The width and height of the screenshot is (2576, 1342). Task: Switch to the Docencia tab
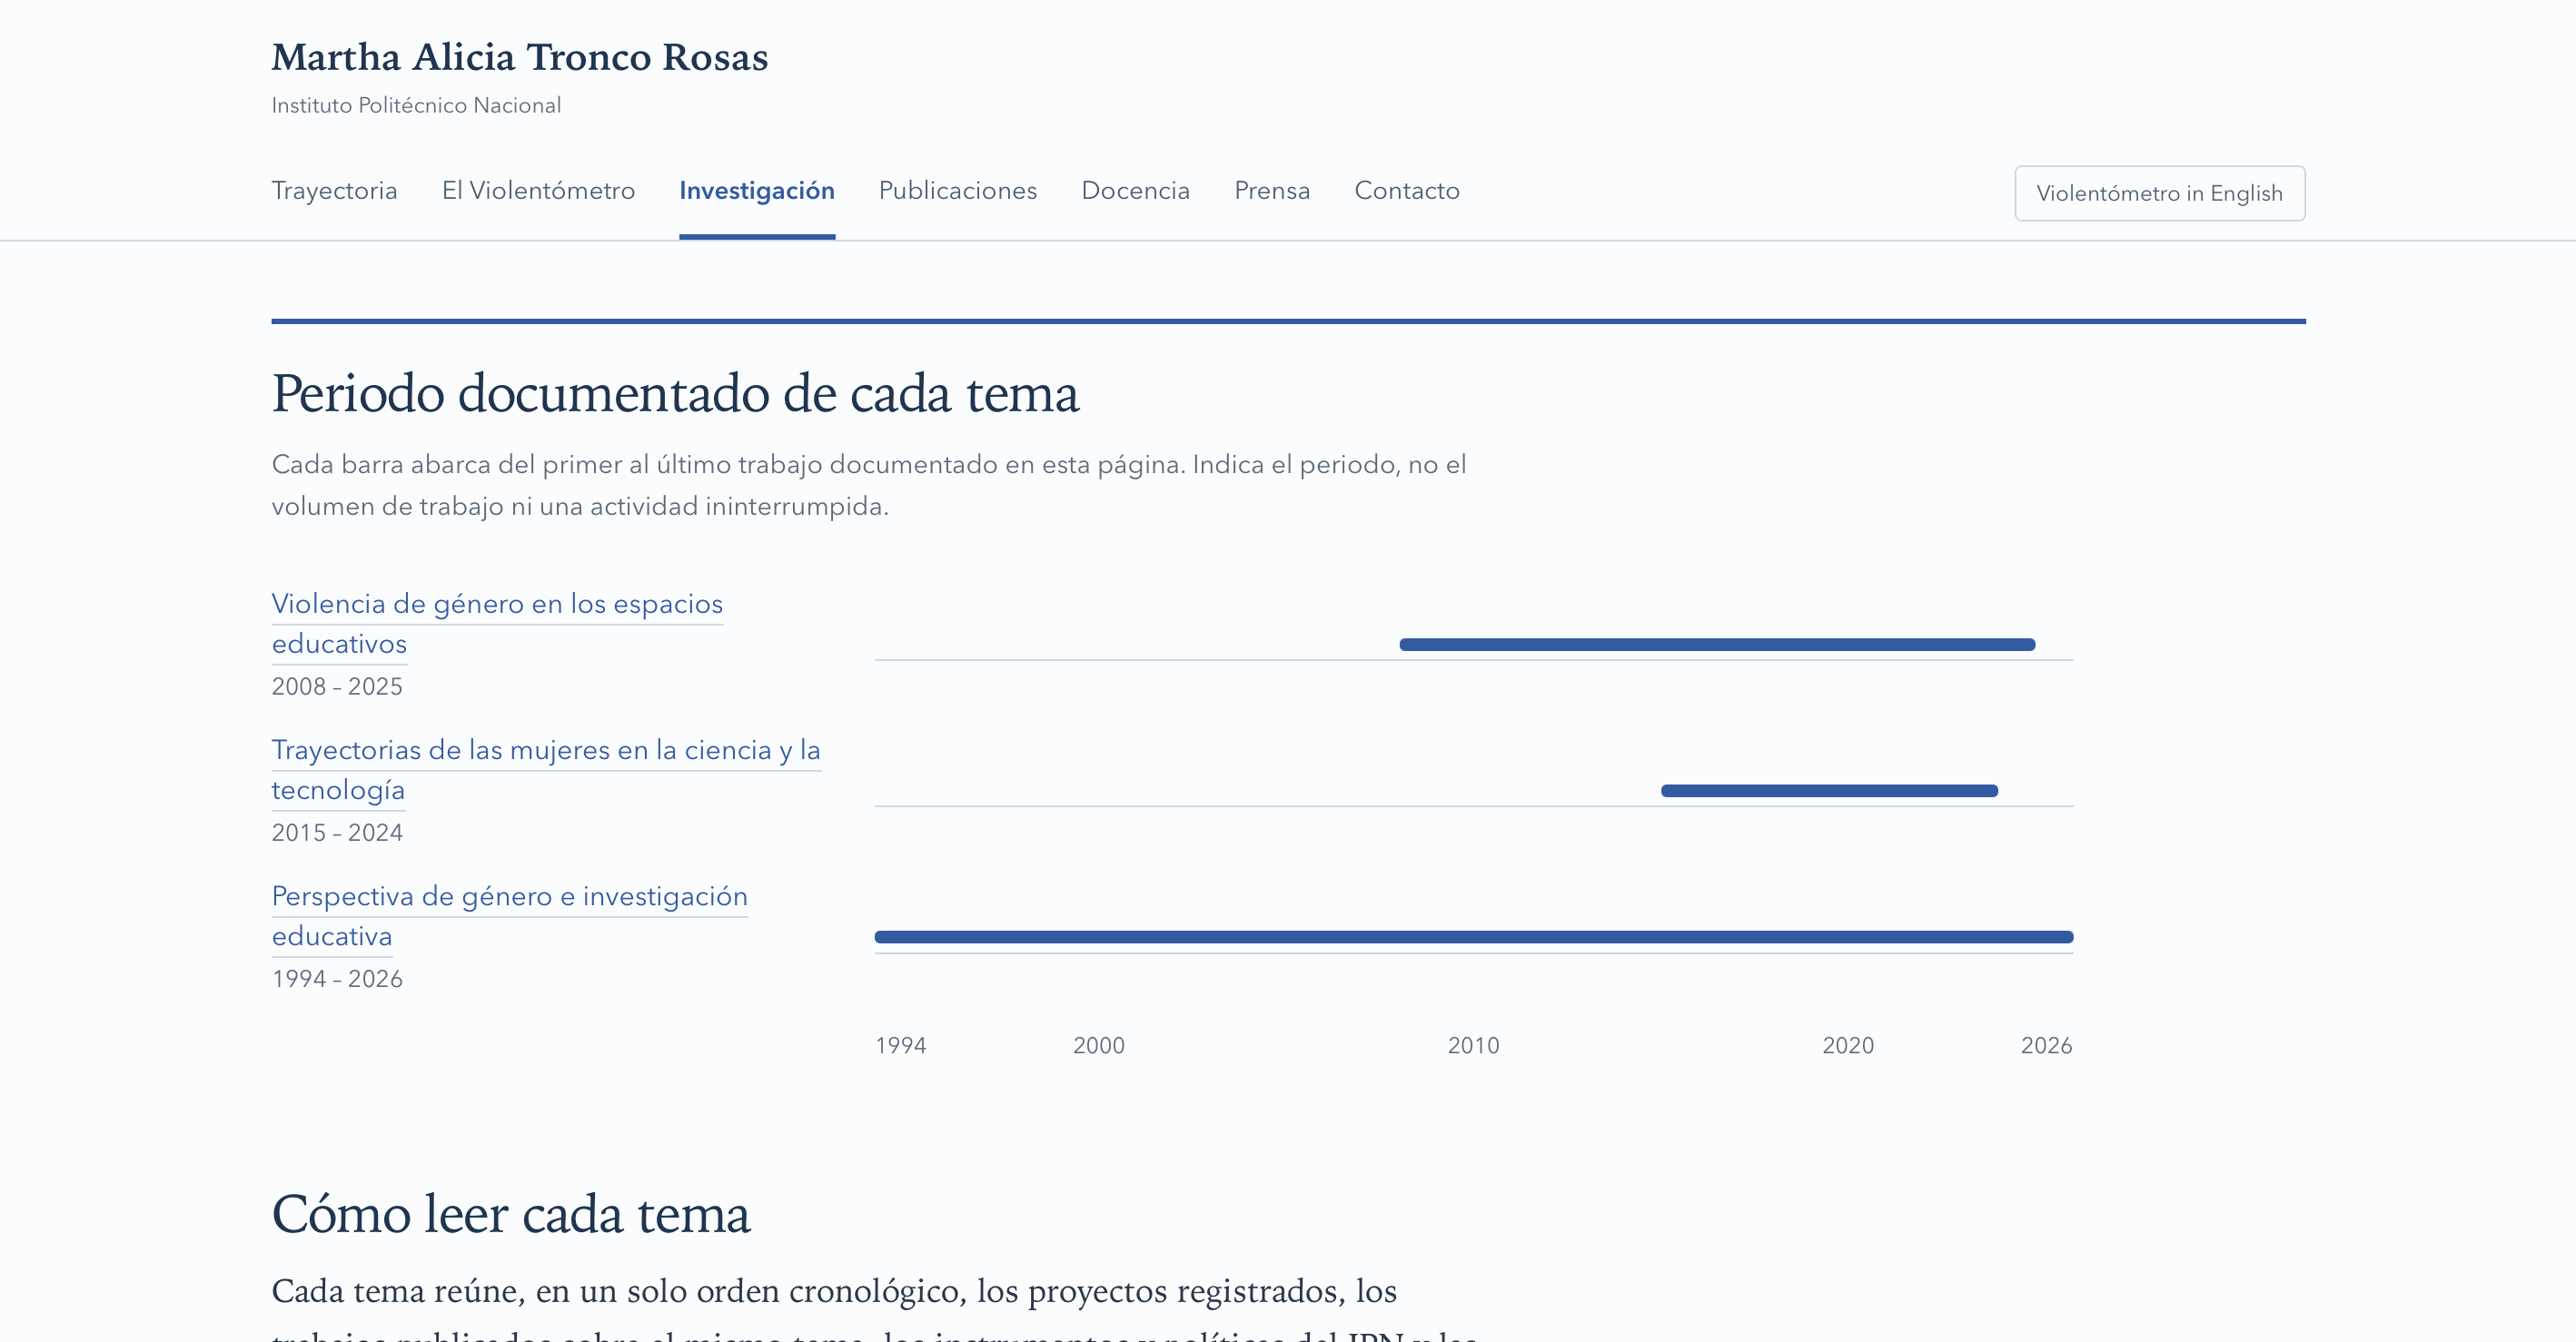(x=1135, y=190)
